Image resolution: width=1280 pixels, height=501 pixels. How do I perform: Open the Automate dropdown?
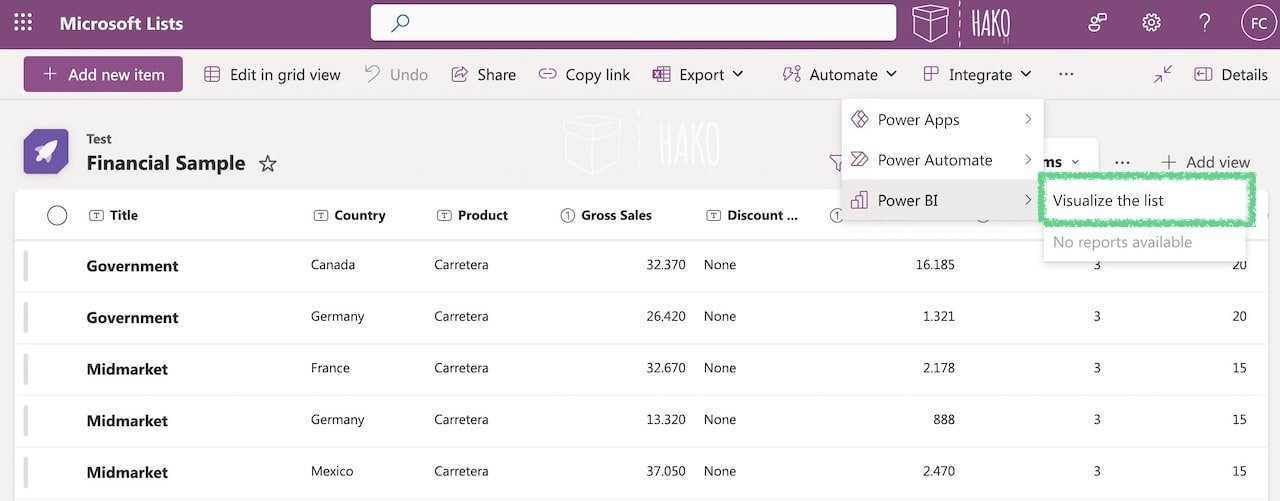(840, 75)
